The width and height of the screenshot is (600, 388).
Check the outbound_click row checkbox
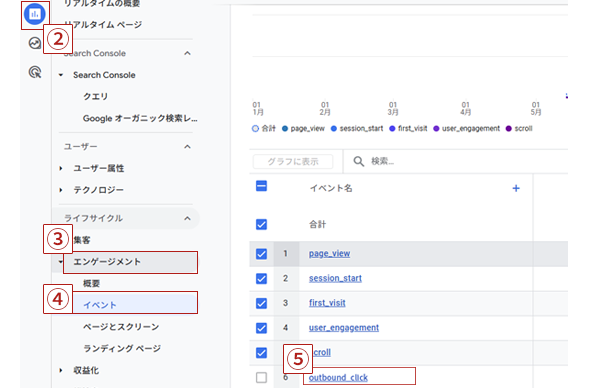(x=261, y=378)
